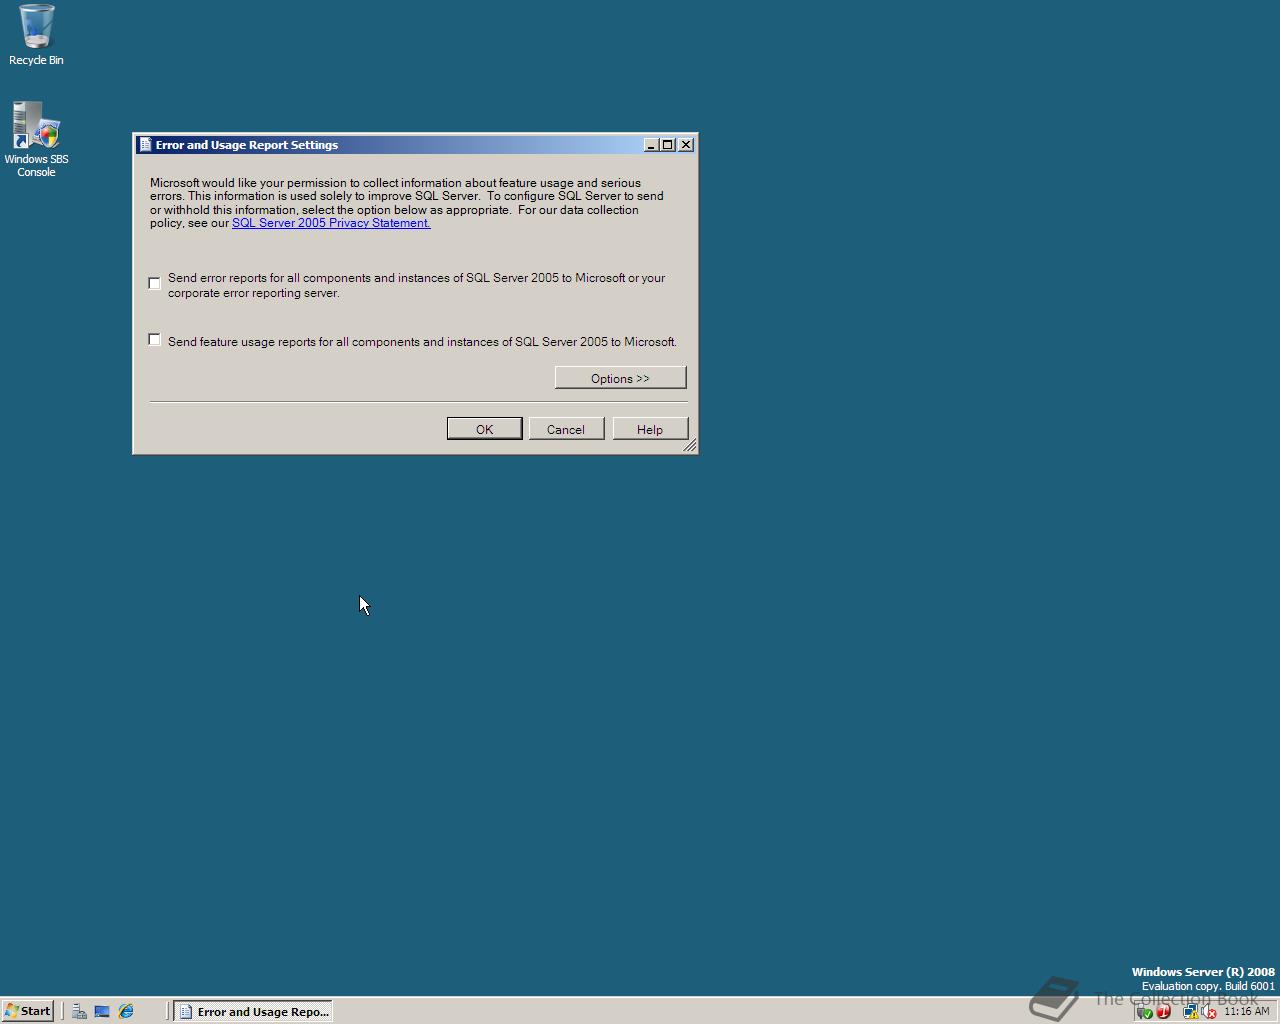Image resolution: width=1280 pixels, height=1024 pixels.
Task: Open the Start menu
Action: 28,1011
